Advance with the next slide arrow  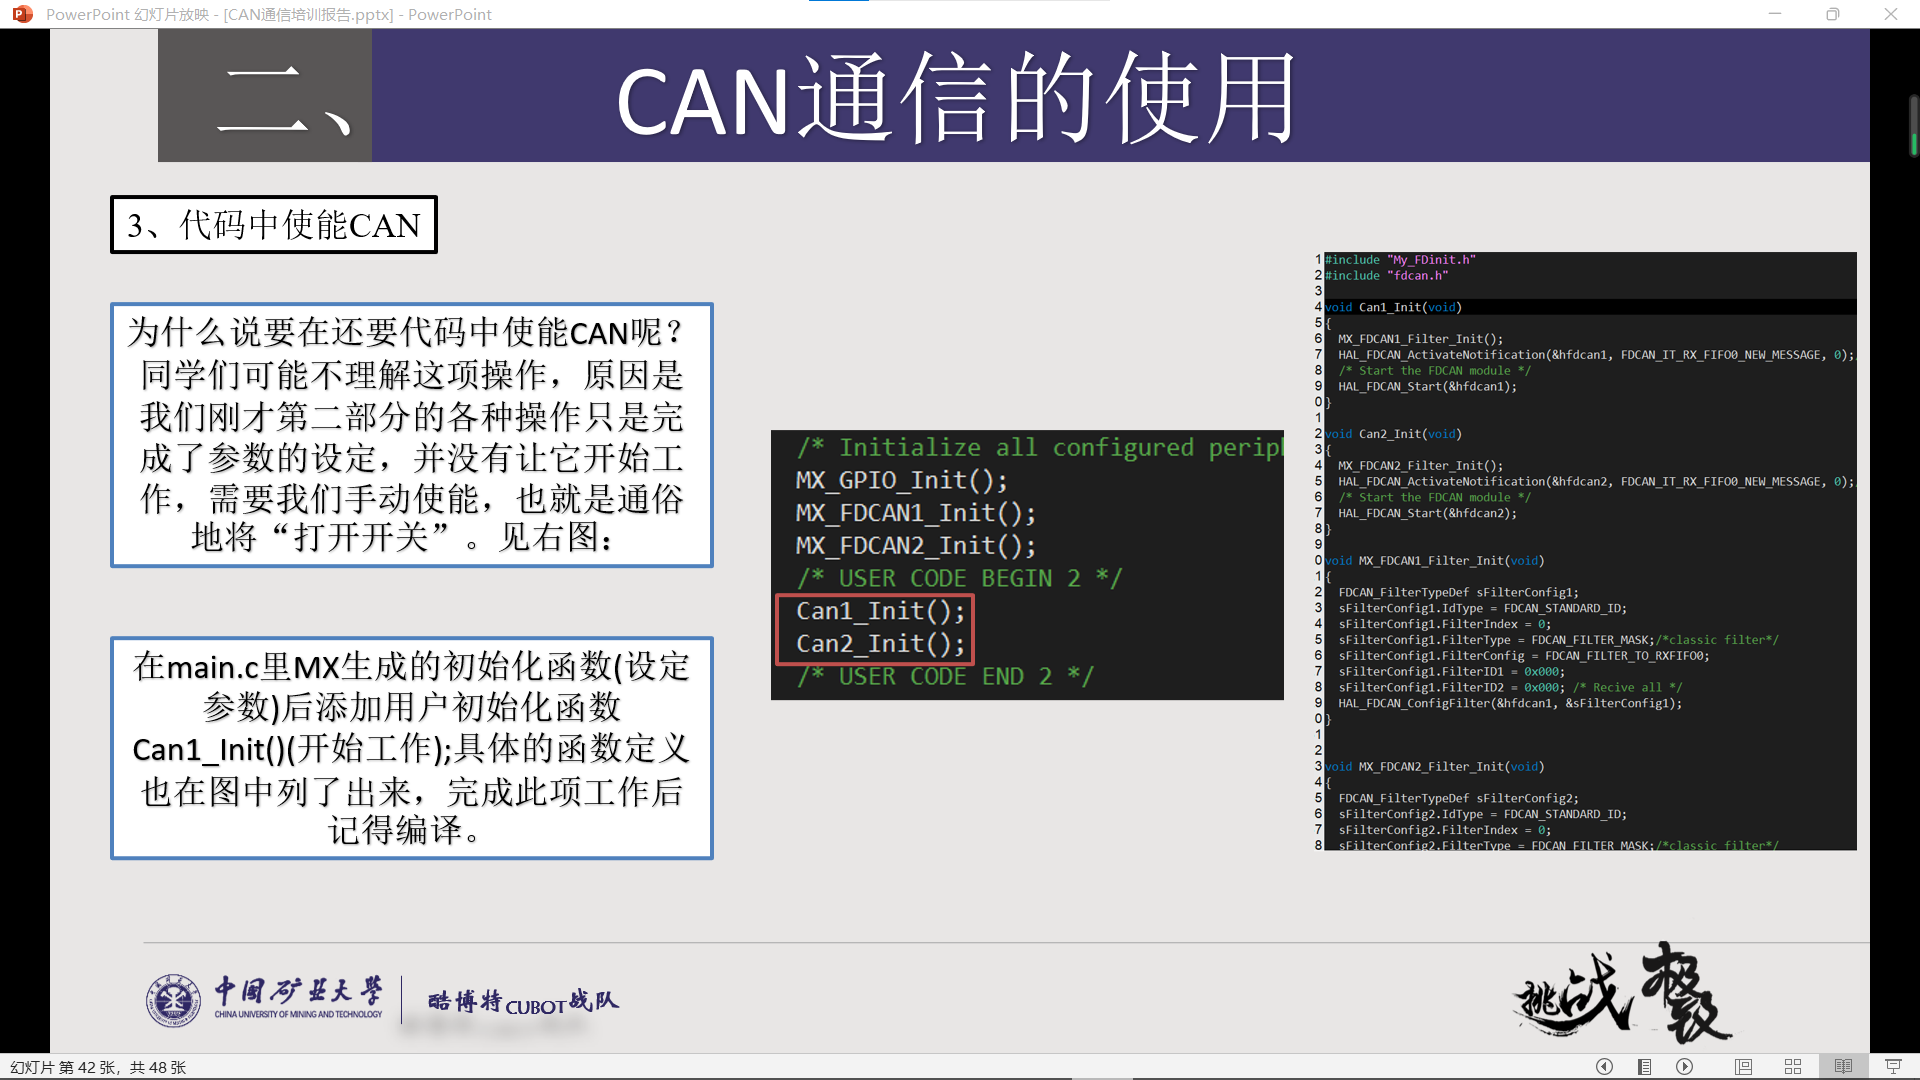1685,1066
